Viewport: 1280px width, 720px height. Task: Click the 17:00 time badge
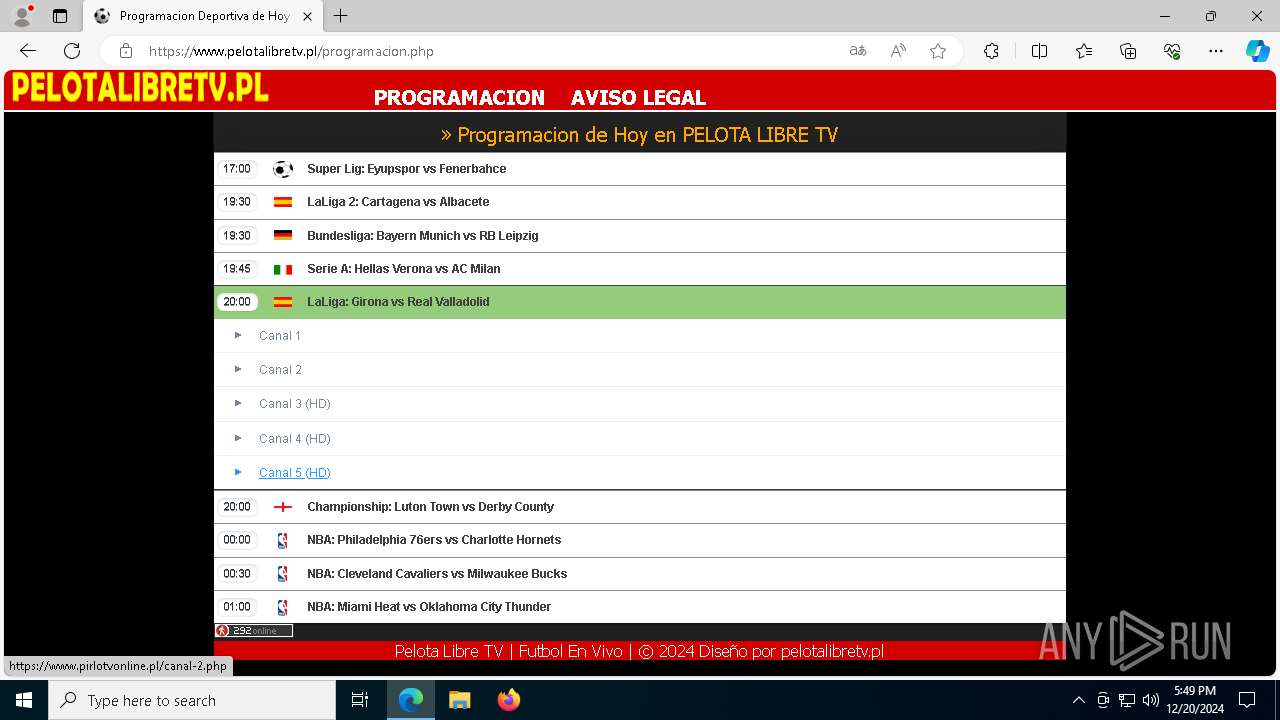[x=237, y=169]
